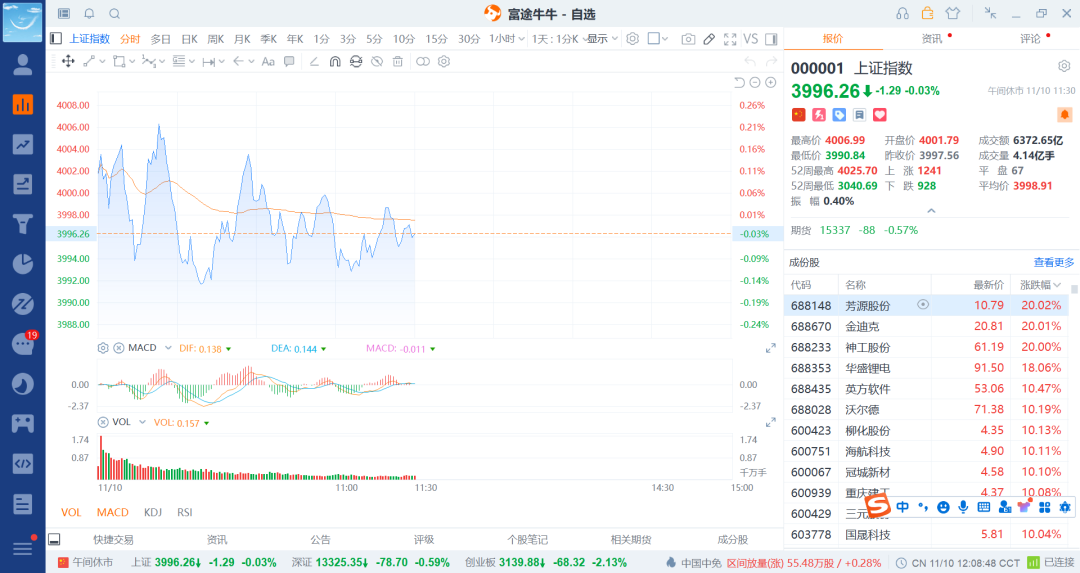Viewport: 1080px width, 573px height.
Task: Open the hamburger menu at the sidebar bottom
Action: coord(23,548)
